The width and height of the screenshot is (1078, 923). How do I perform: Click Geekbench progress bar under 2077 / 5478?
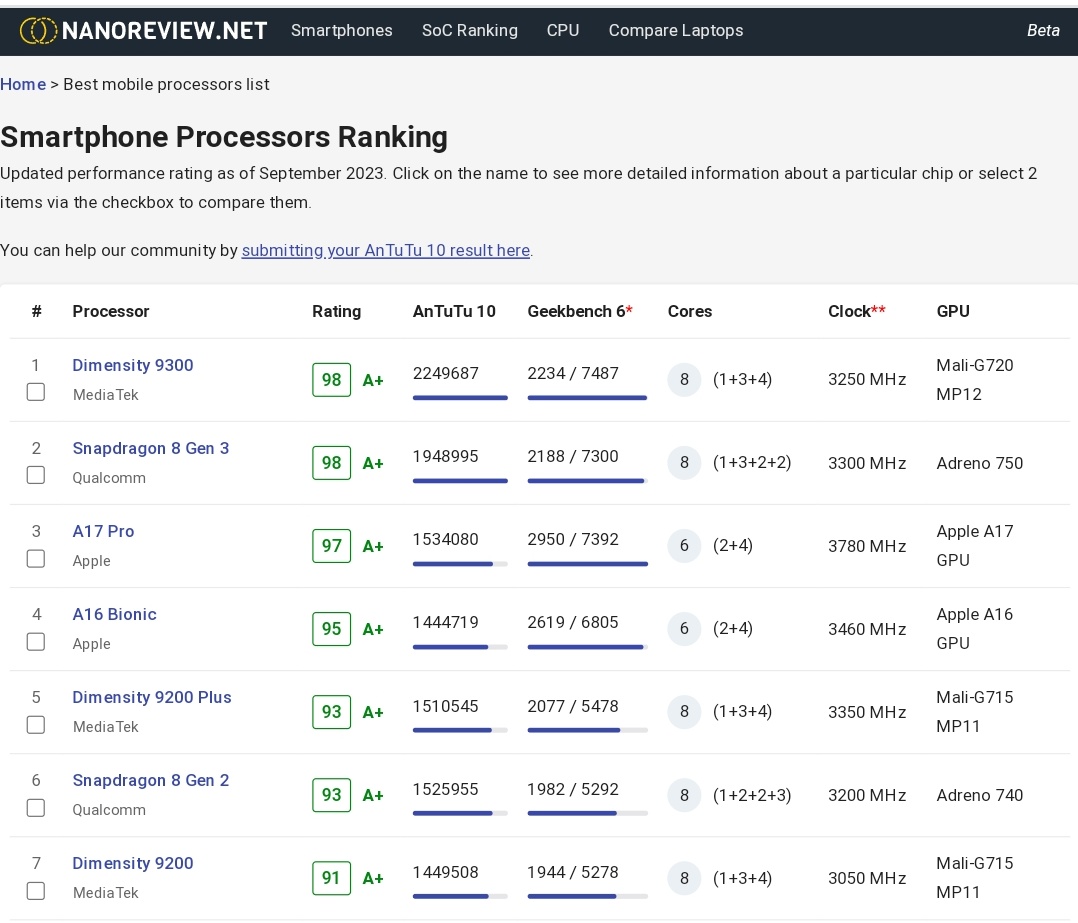587,731
